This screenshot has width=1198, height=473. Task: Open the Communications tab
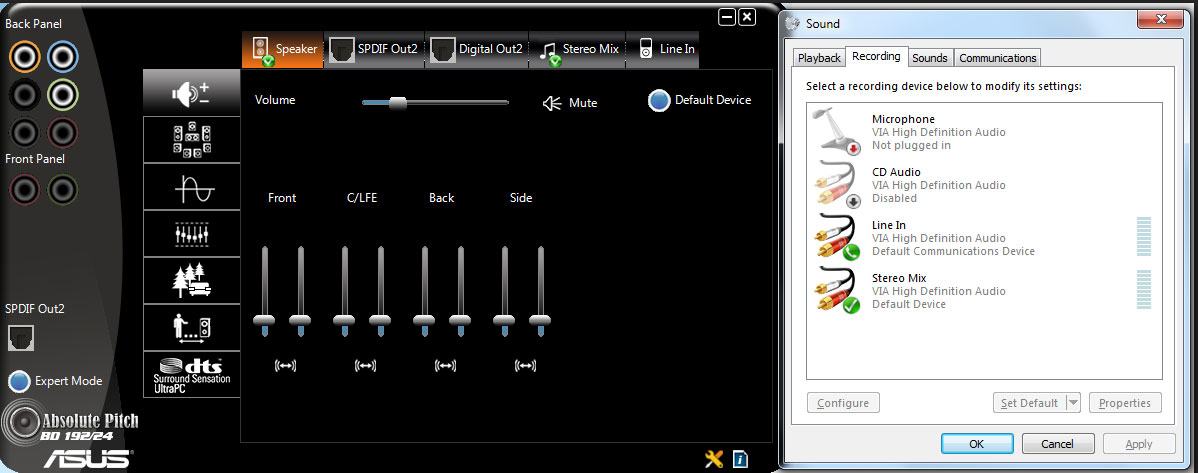[997, 57]
